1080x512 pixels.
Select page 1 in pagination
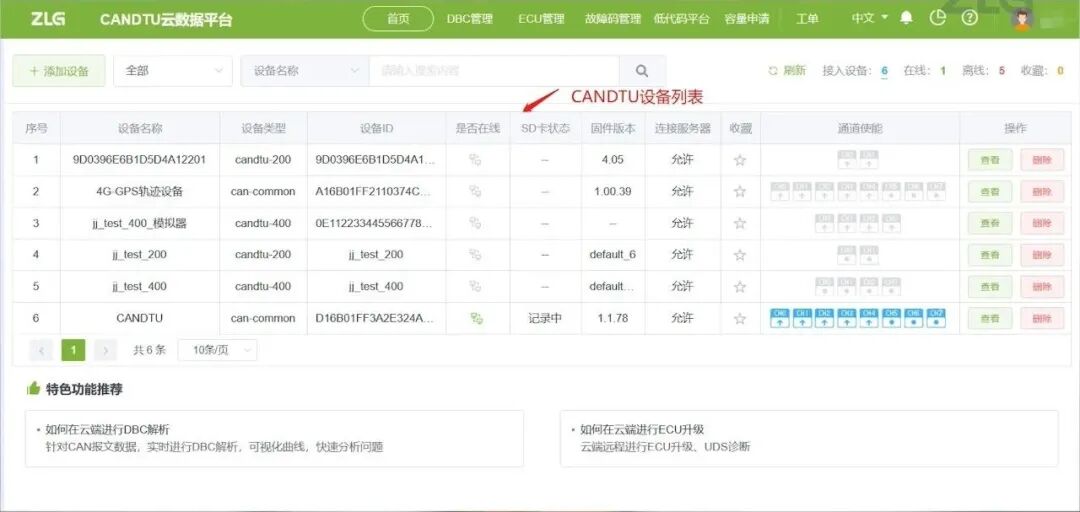(73, 350)
